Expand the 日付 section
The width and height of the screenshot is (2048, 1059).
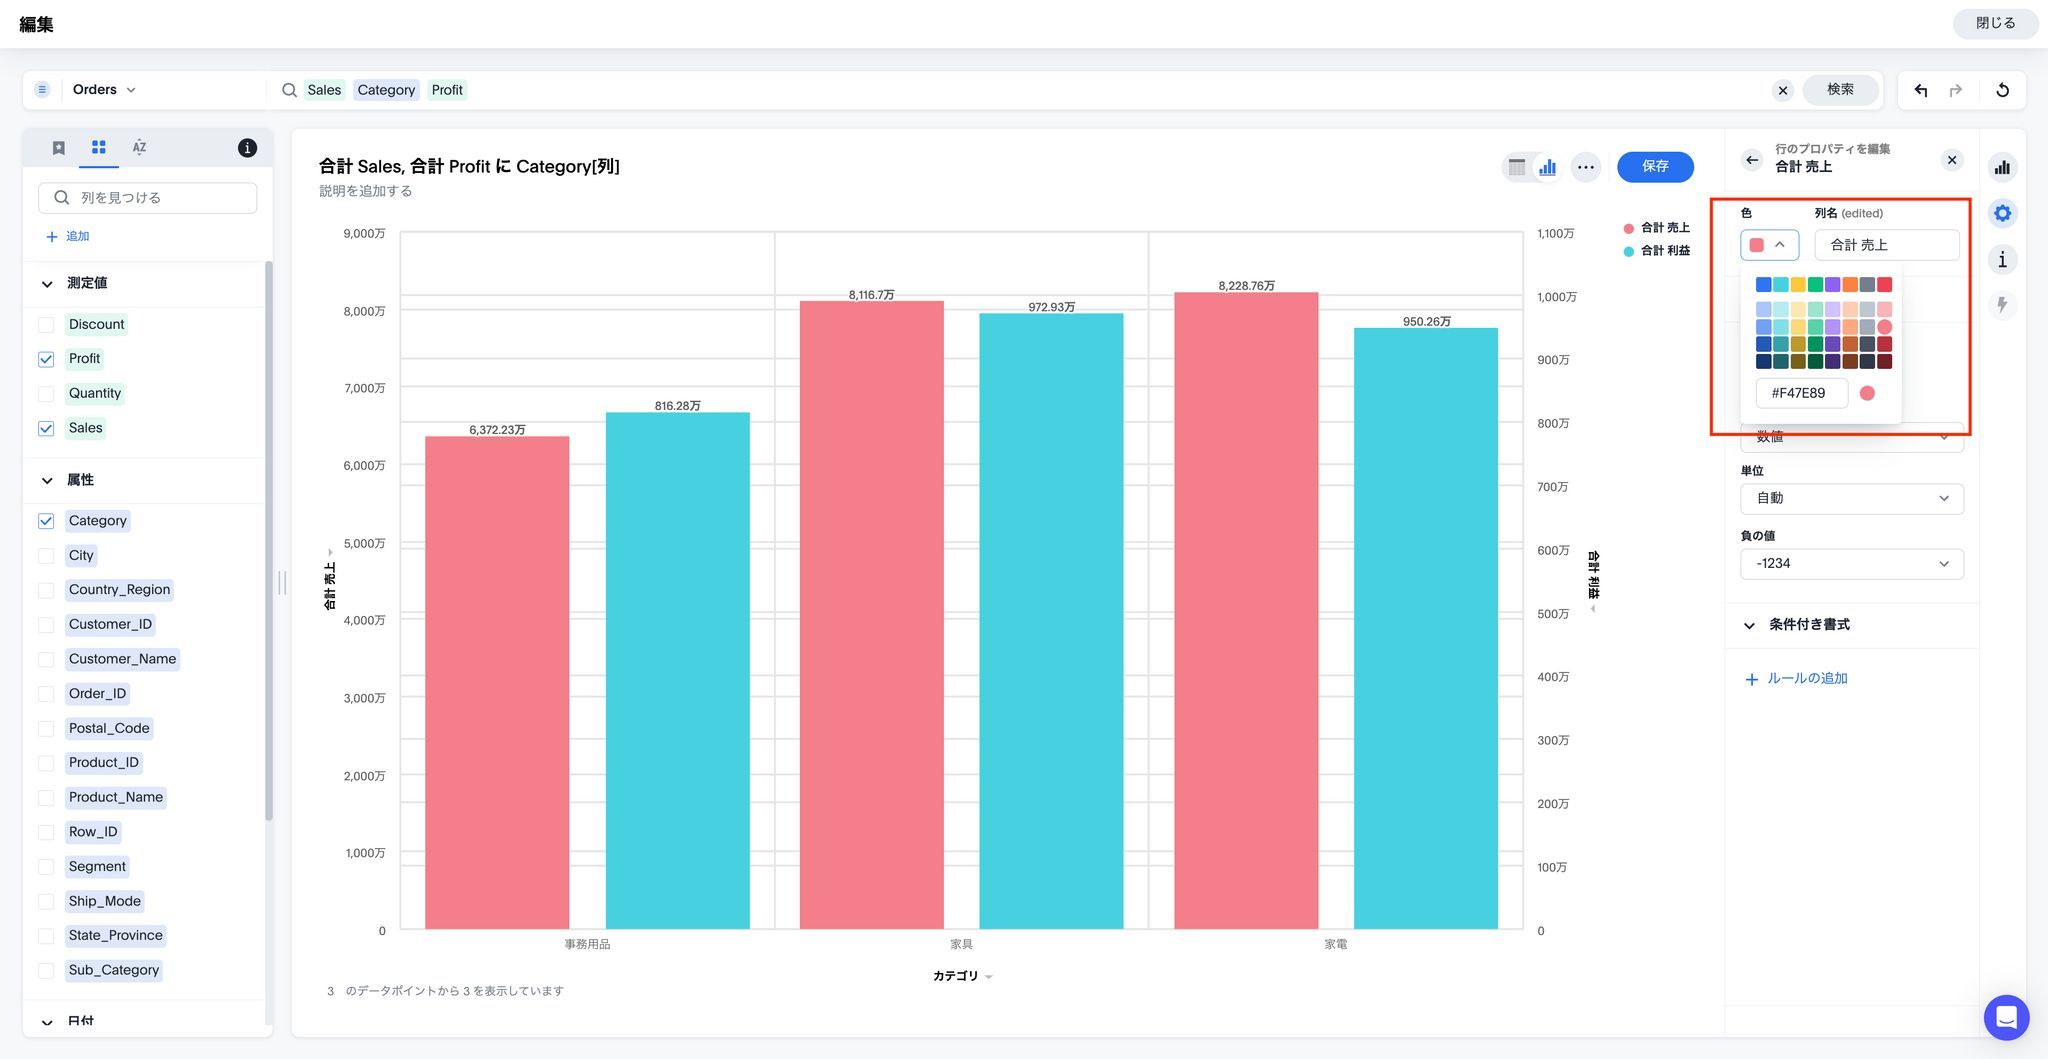pyautogui.click(x=47, y=1022)
